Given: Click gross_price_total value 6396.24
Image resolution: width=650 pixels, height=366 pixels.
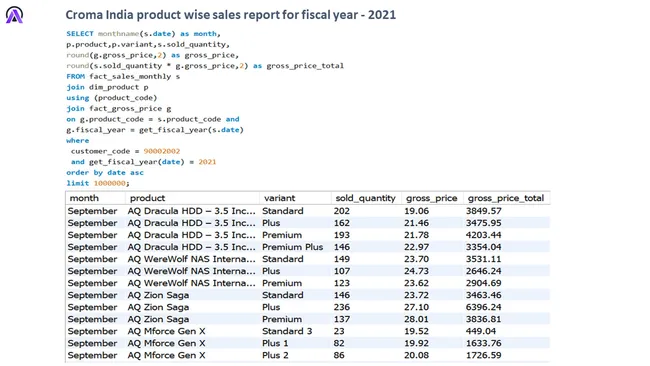Looking at the screenshot, I should [483, 307].
